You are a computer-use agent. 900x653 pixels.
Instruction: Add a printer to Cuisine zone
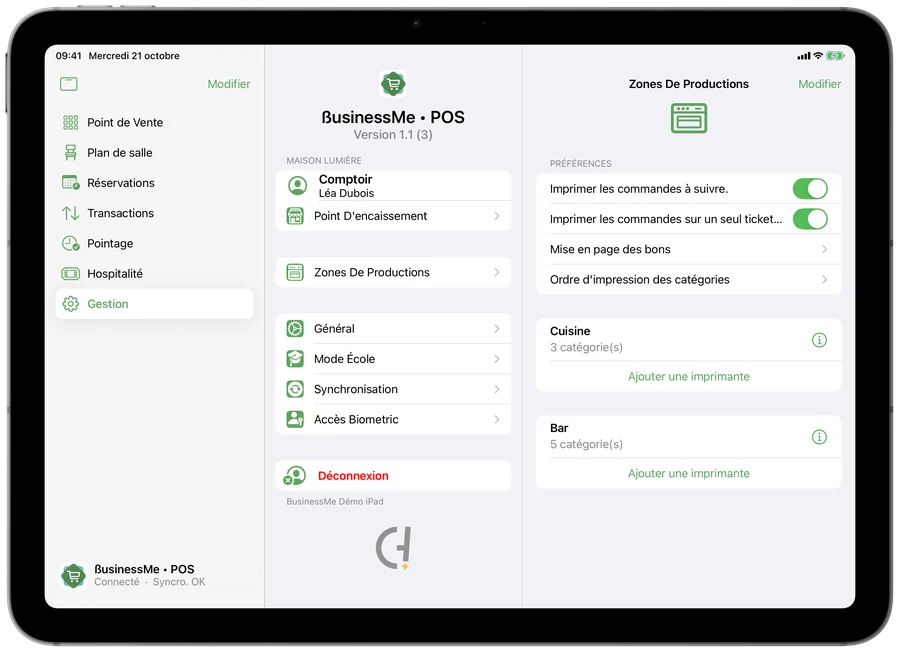689,376
